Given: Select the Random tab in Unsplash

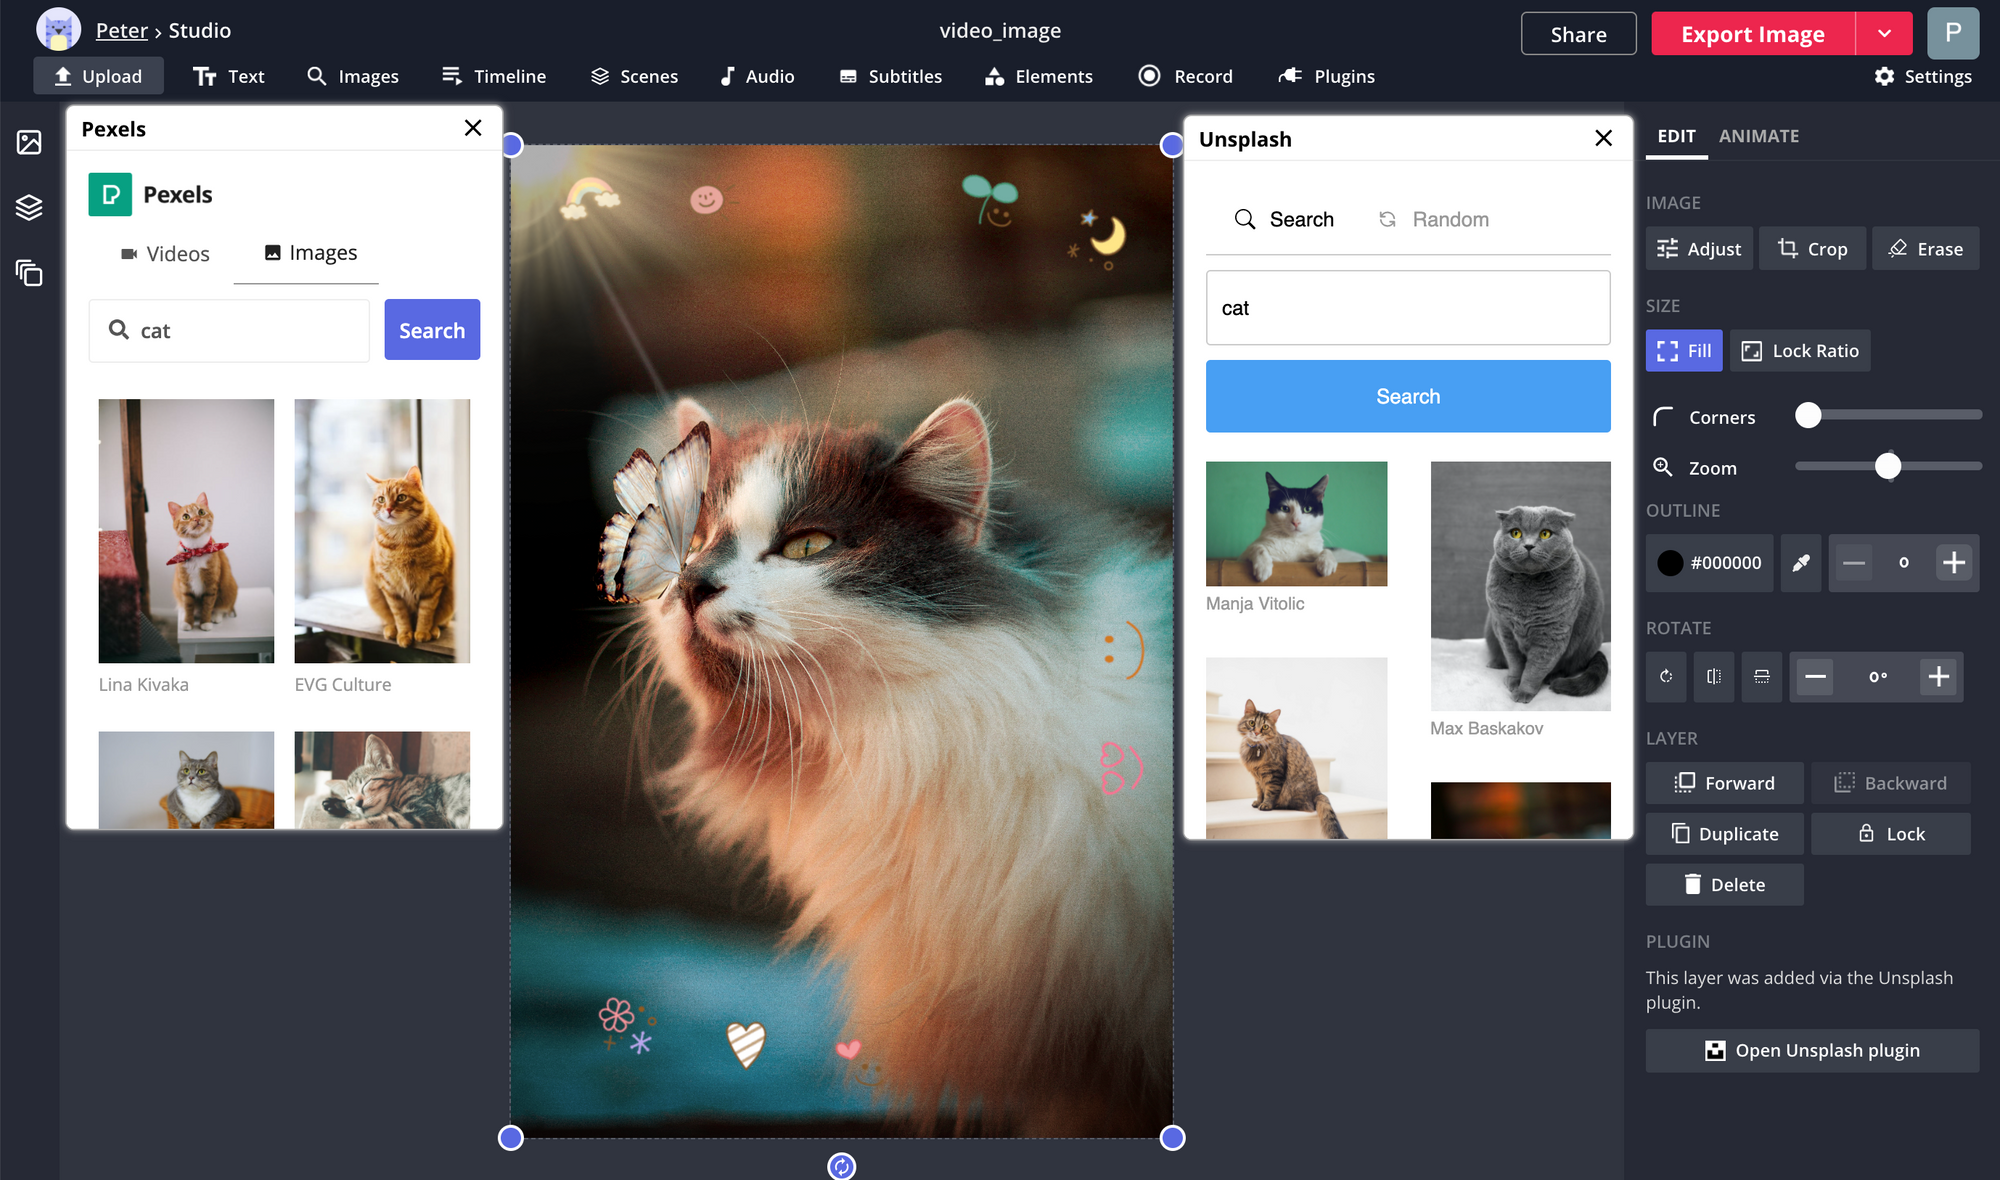Looking at the screenshot, I should coord(1434,219).
